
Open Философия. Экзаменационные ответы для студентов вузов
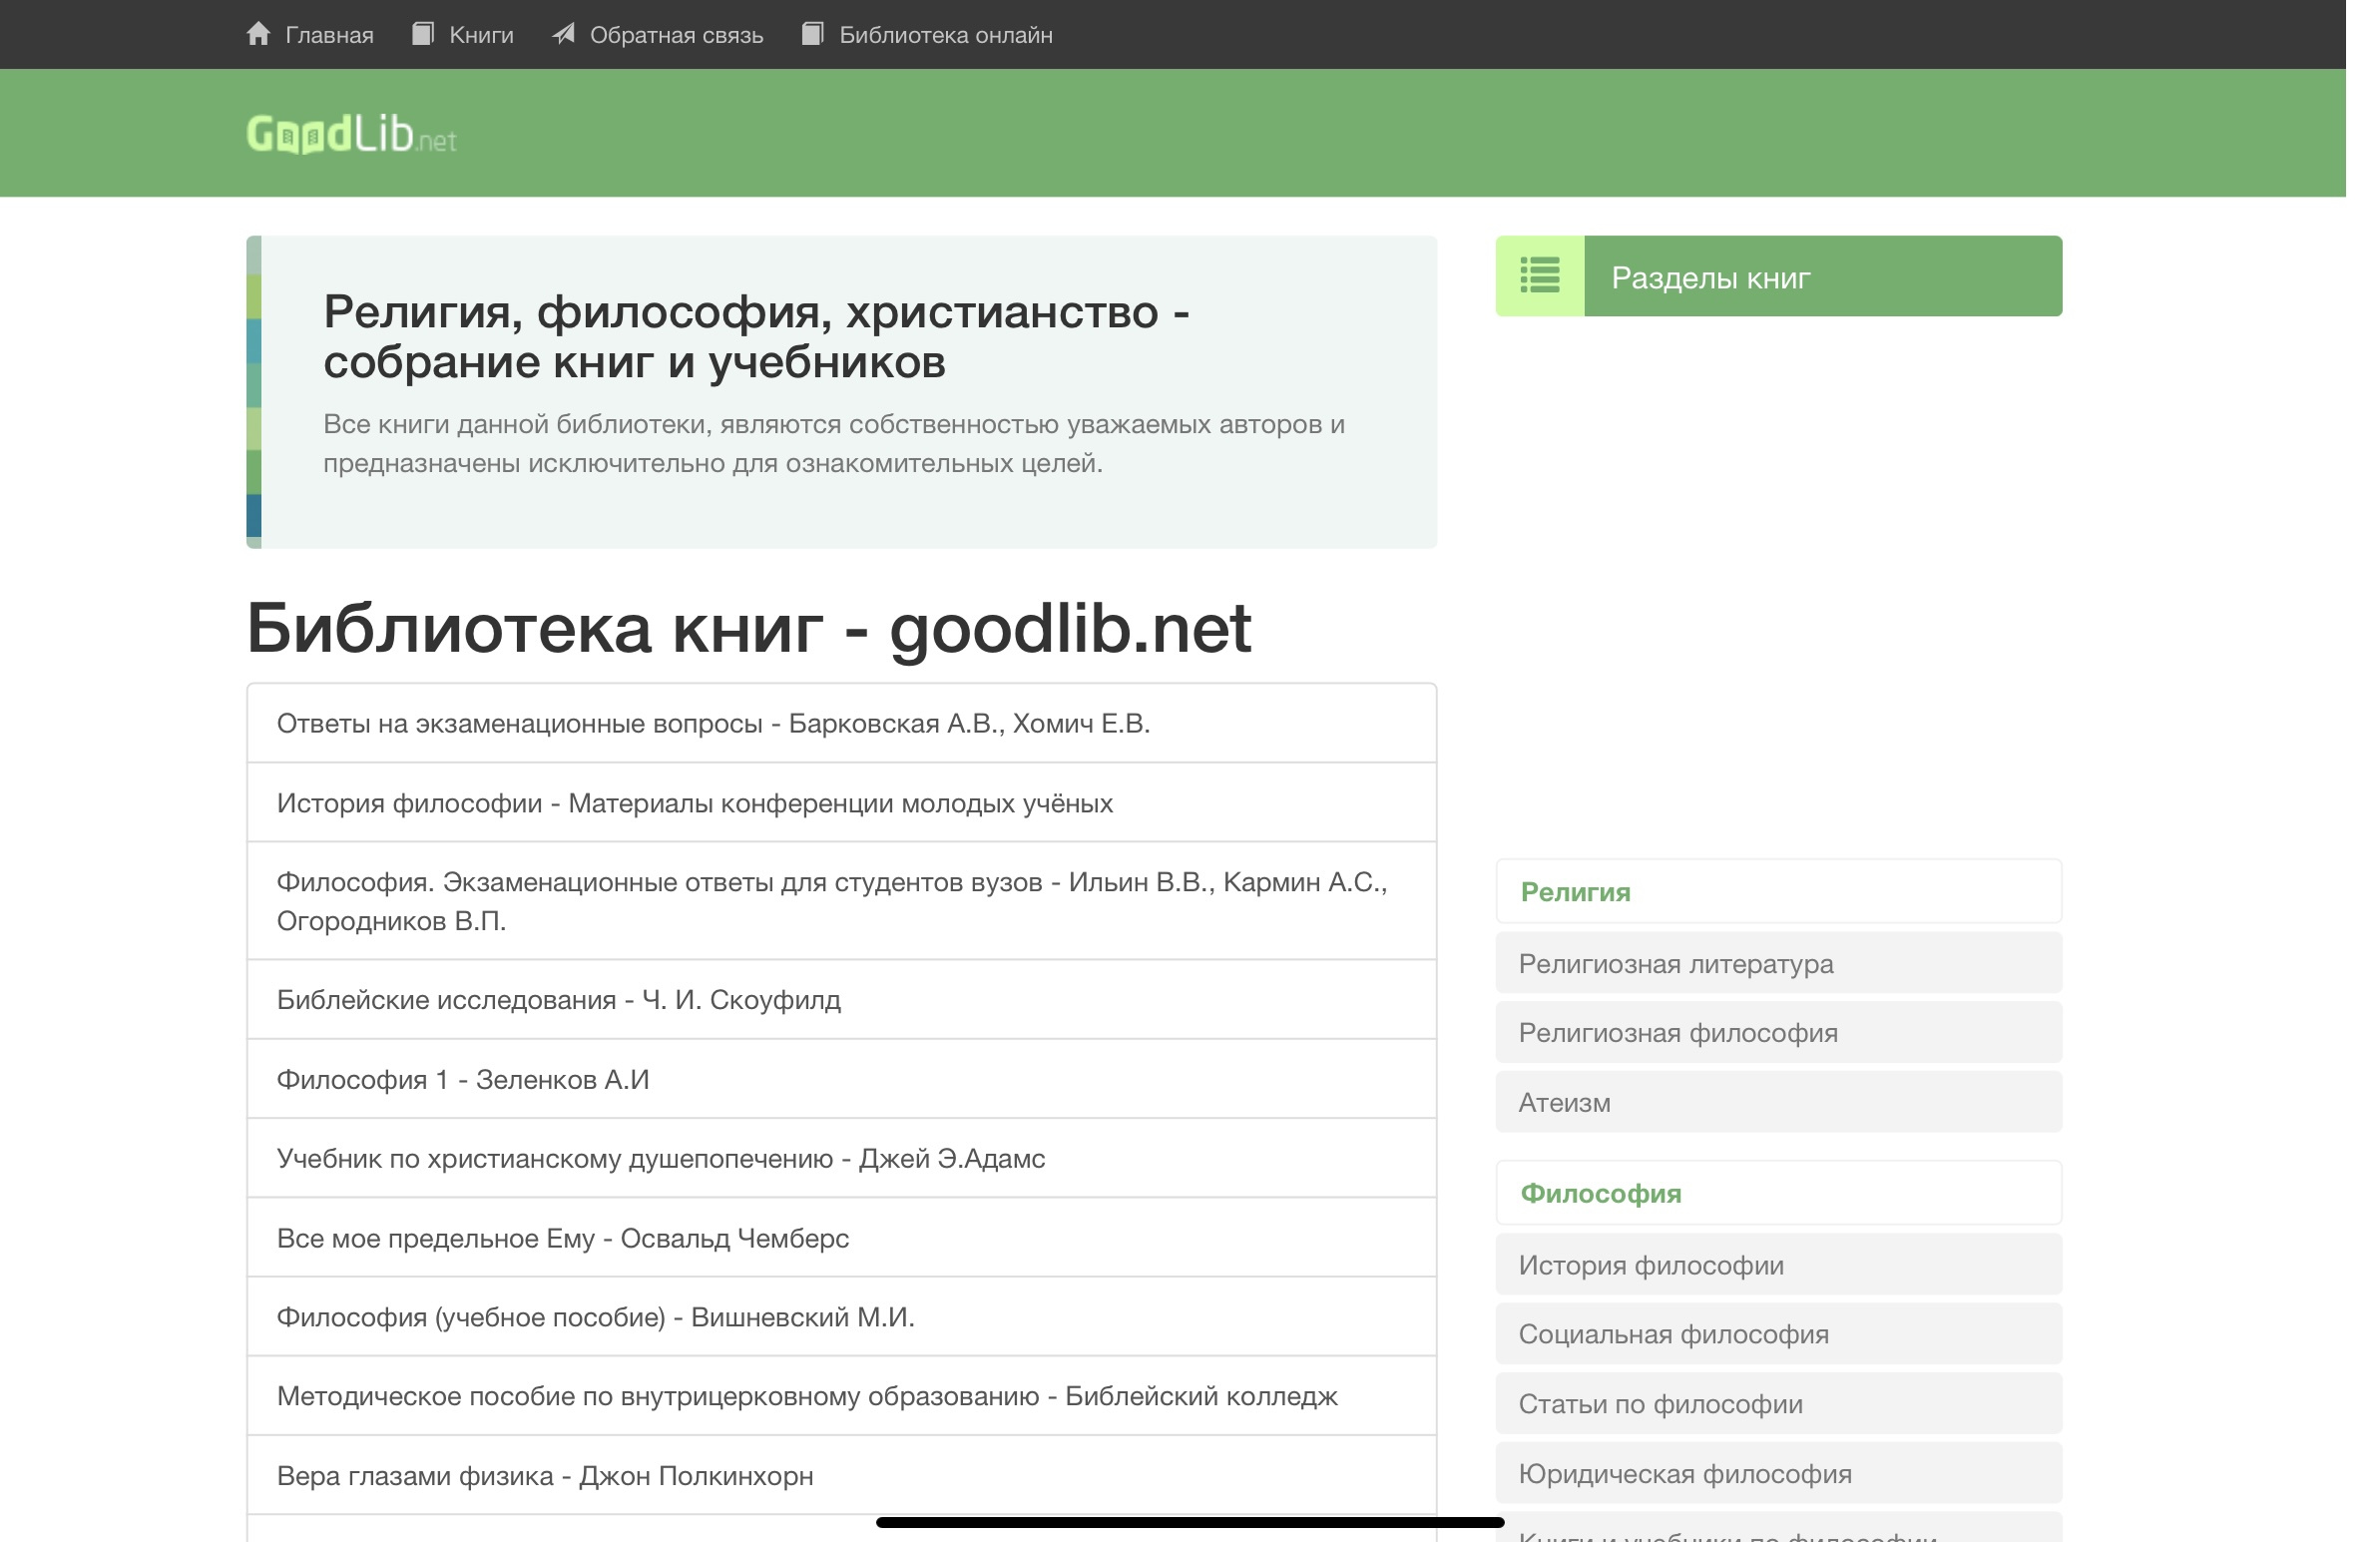pos(842,901)
